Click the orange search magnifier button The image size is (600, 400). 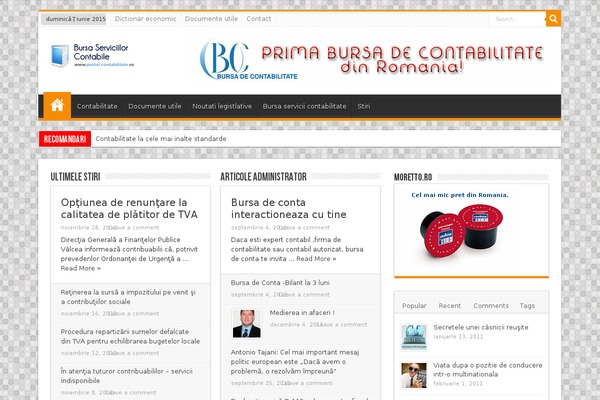pos(553,19)
